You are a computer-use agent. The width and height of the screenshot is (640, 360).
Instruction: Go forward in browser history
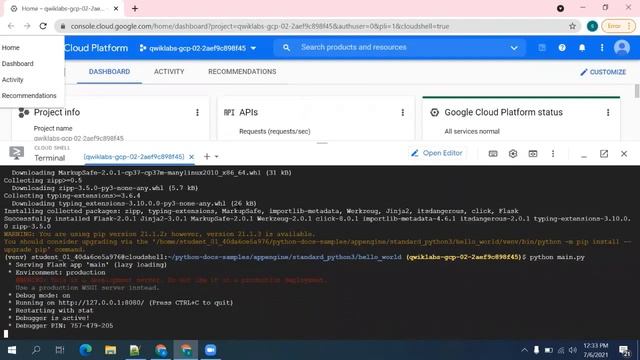27,26
